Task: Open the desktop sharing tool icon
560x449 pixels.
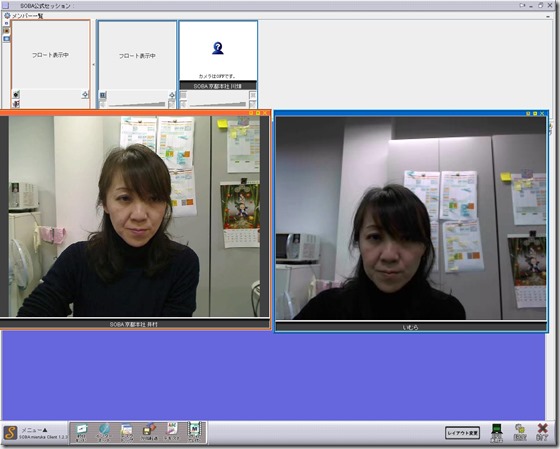Action: tap(127, 432)
